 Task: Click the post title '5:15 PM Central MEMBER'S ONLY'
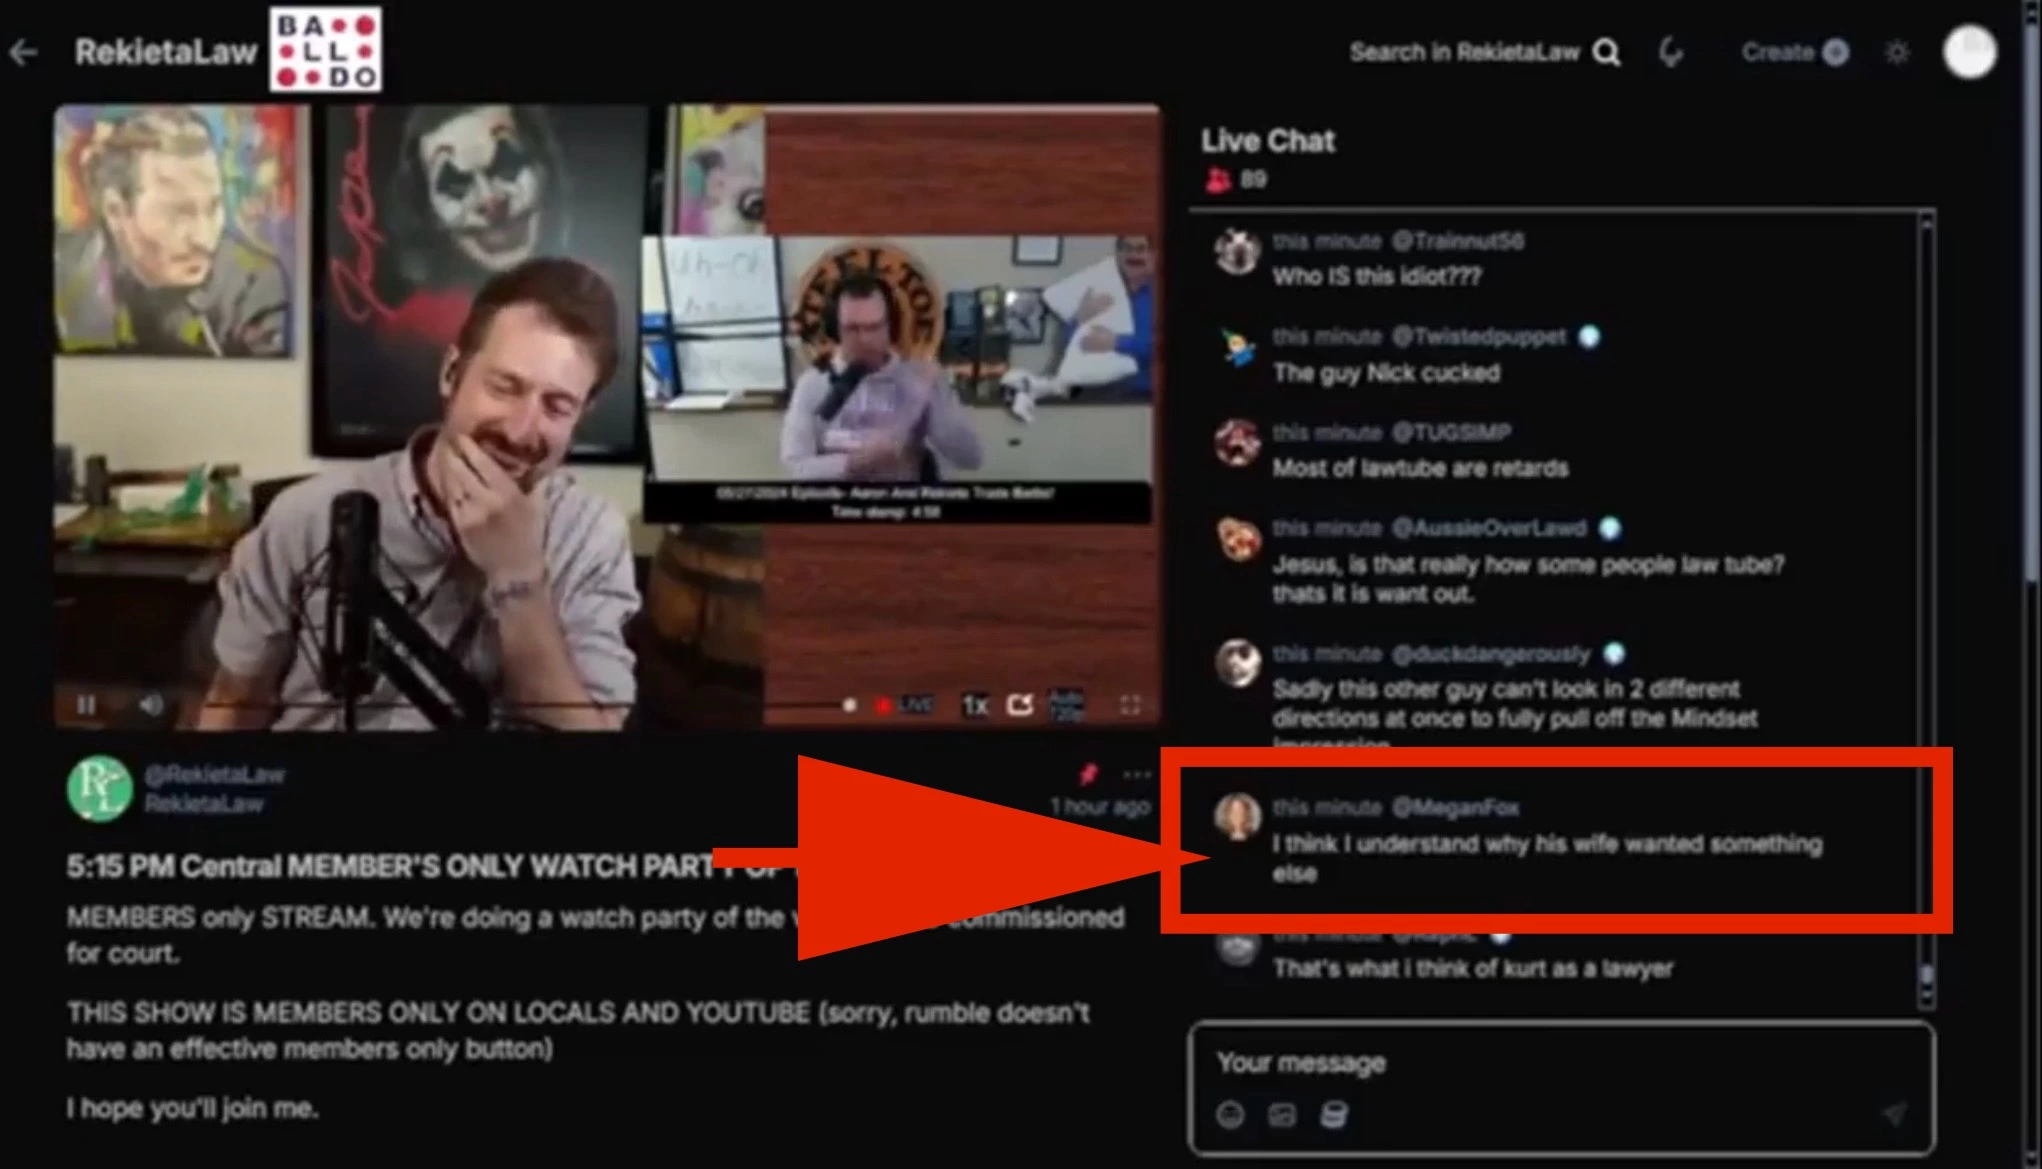pos(390,866)
